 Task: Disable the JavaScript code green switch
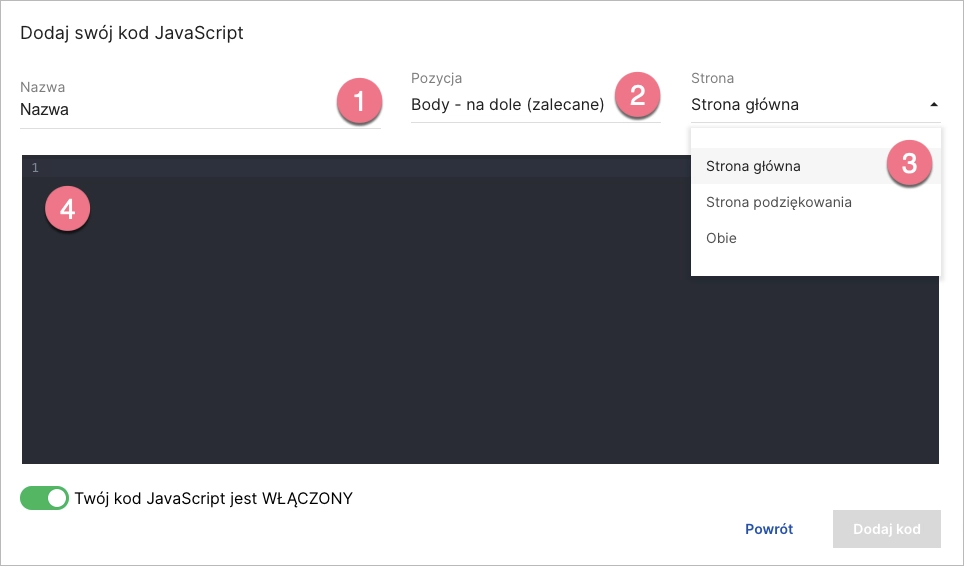coord(45,498)
